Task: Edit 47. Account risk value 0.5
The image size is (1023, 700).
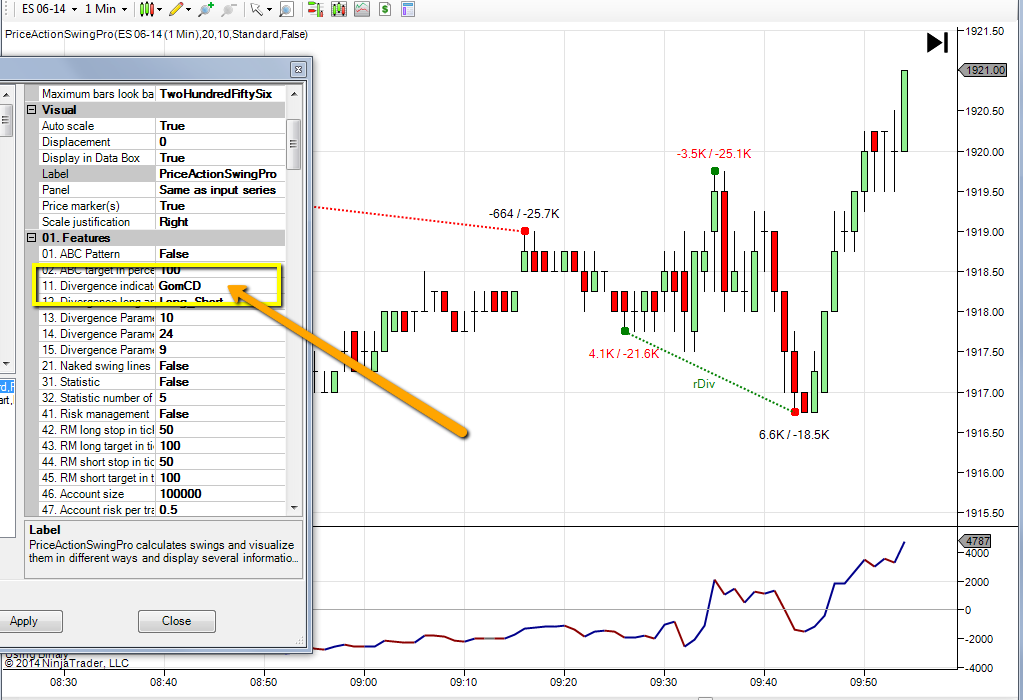Action: click(x=221, y=510)
